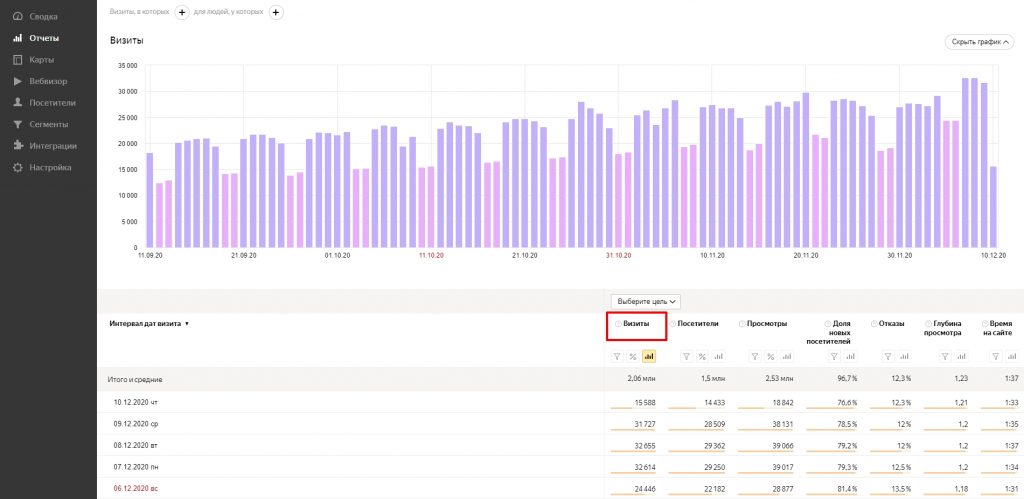Click the chart icon under Просмотры column
Screen dimensions: 1024x499
(786, 356)
